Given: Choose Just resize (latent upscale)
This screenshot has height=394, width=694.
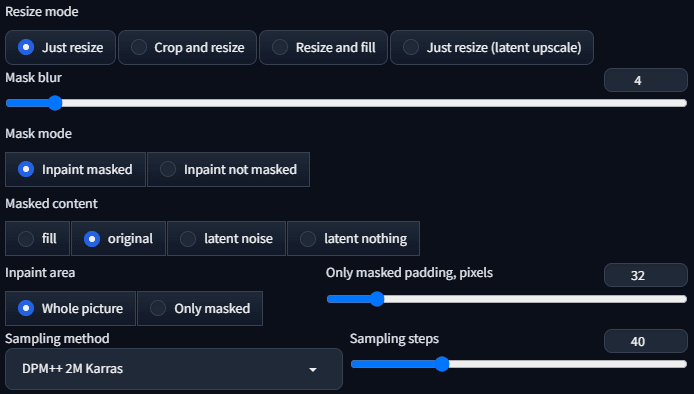Looking at the screenshot, I should [492, 47].
